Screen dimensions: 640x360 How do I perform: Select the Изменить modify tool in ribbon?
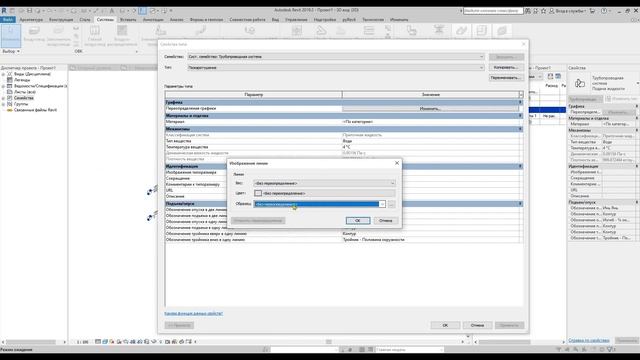coord(10,35)
